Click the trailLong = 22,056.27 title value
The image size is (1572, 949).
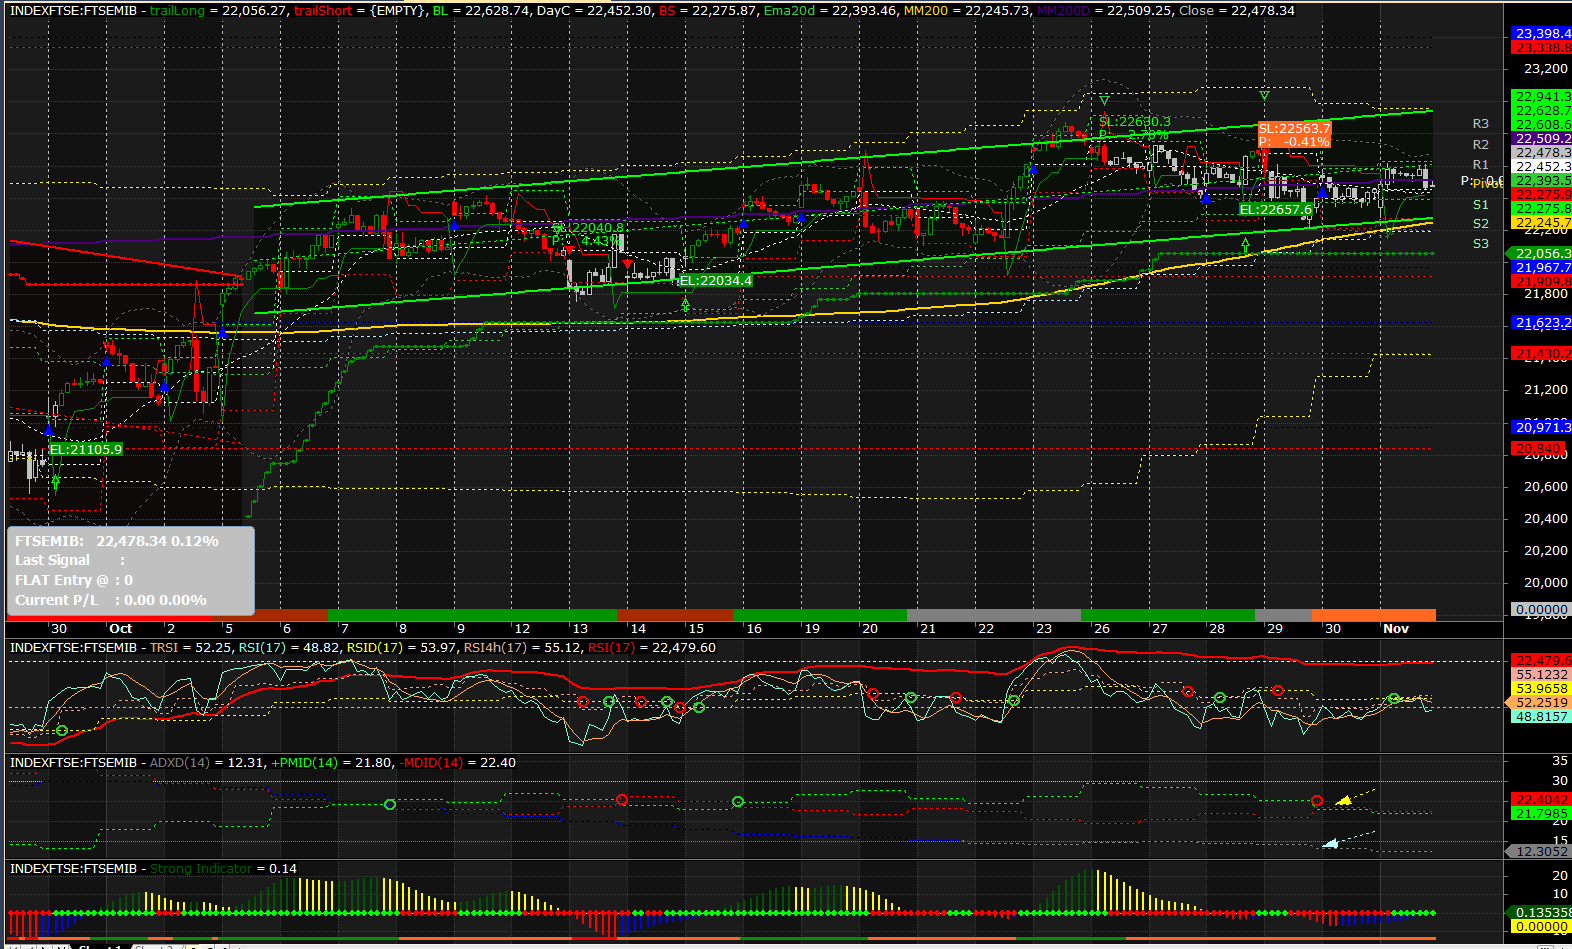(218, 10)
